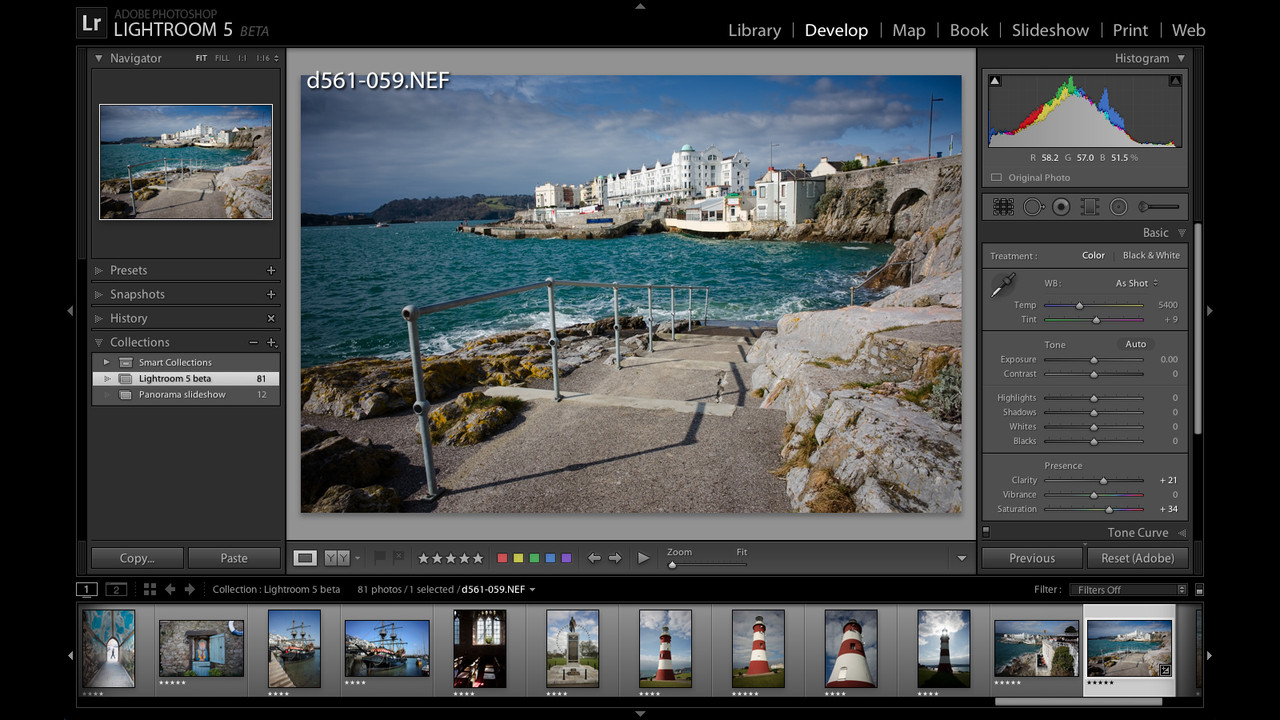Pick the White Balance eyedropper
Image resolution: width=1280 pixels, height=720 pixels.
tap(1002, 286)
